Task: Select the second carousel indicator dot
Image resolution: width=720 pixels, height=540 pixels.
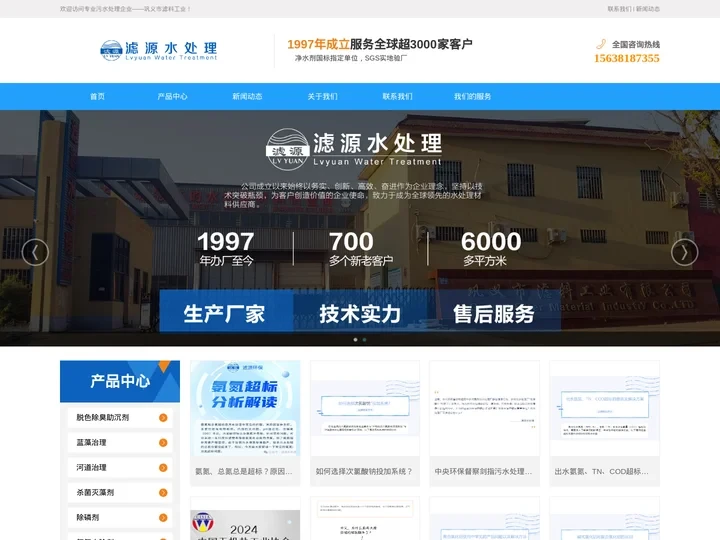Action: click(365, 340)
